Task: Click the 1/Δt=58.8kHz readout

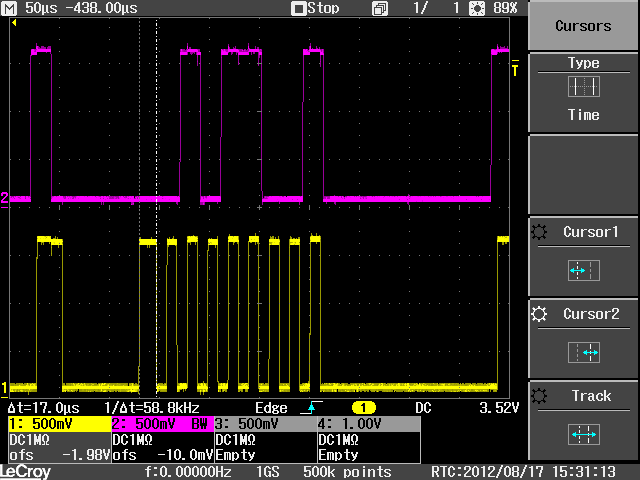Action: pos(152,408)
